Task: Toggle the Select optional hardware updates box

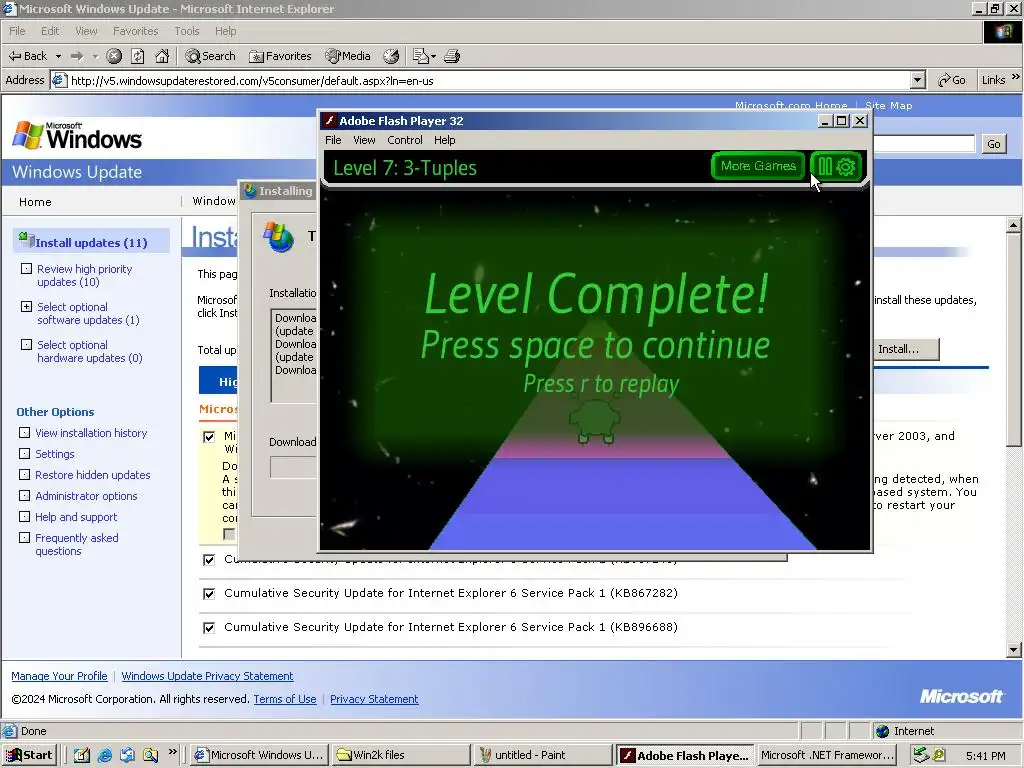Action: tap(26, 344)
